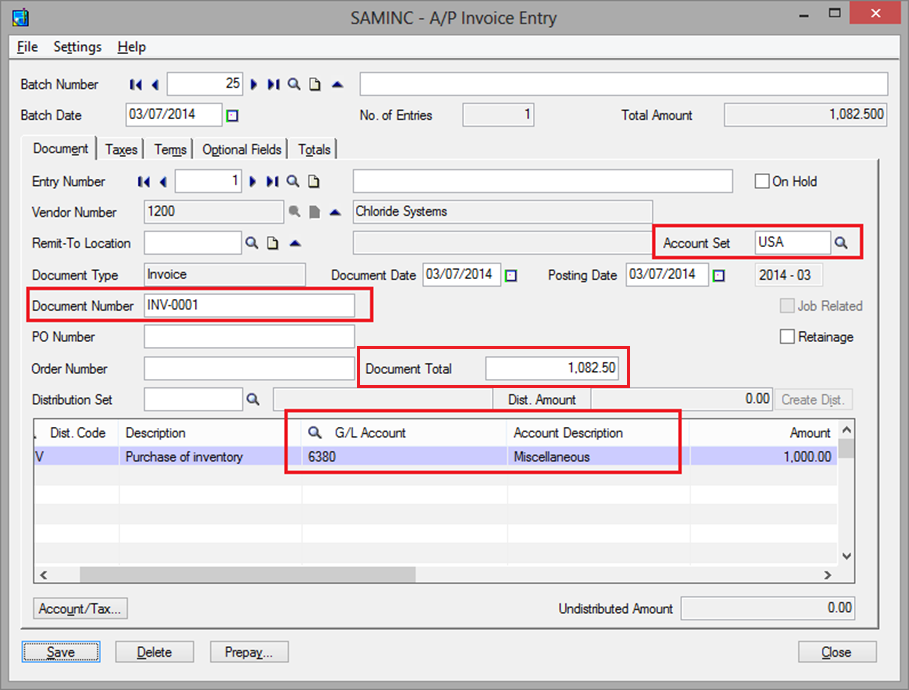Screen dimensions: 909x690
Task: Click the Account Set field
Action: [x=792, y=242]
